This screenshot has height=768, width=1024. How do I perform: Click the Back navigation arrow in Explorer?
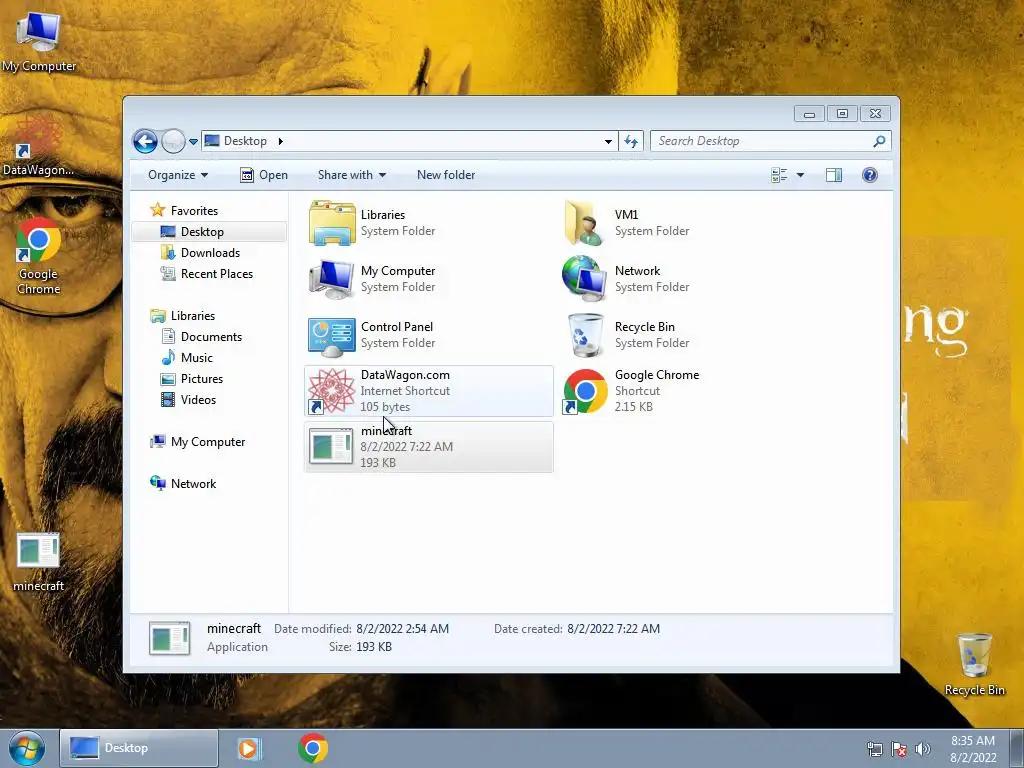(x=145, y=141)
